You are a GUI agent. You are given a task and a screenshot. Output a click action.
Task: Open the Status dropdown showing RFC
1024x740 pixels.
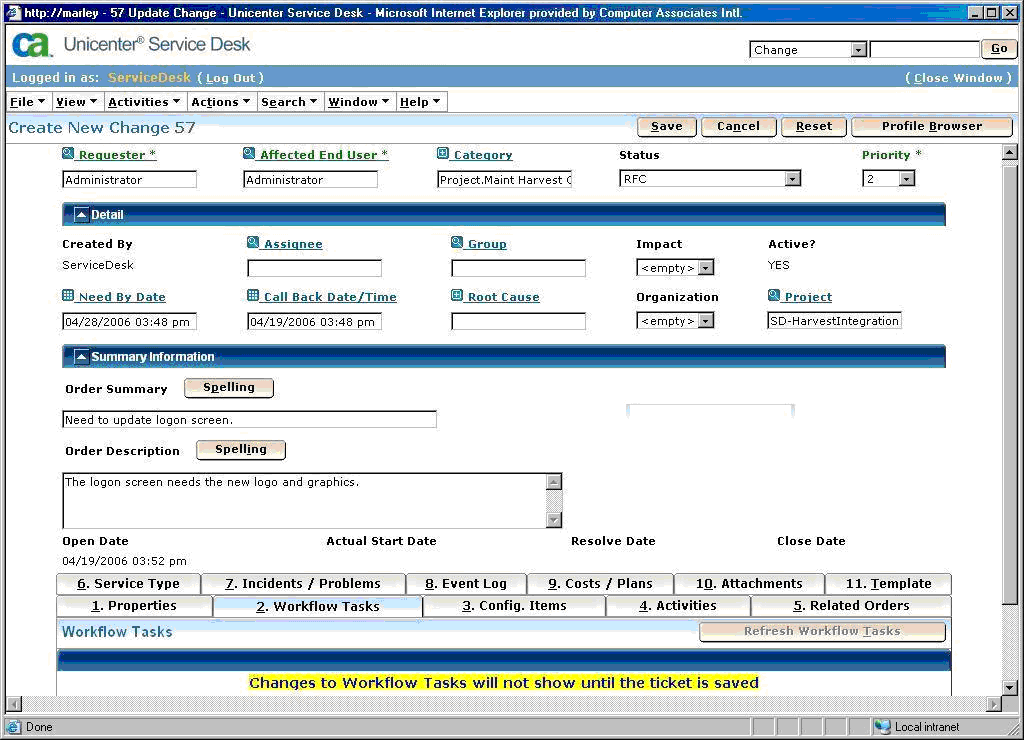click(794, 178)
